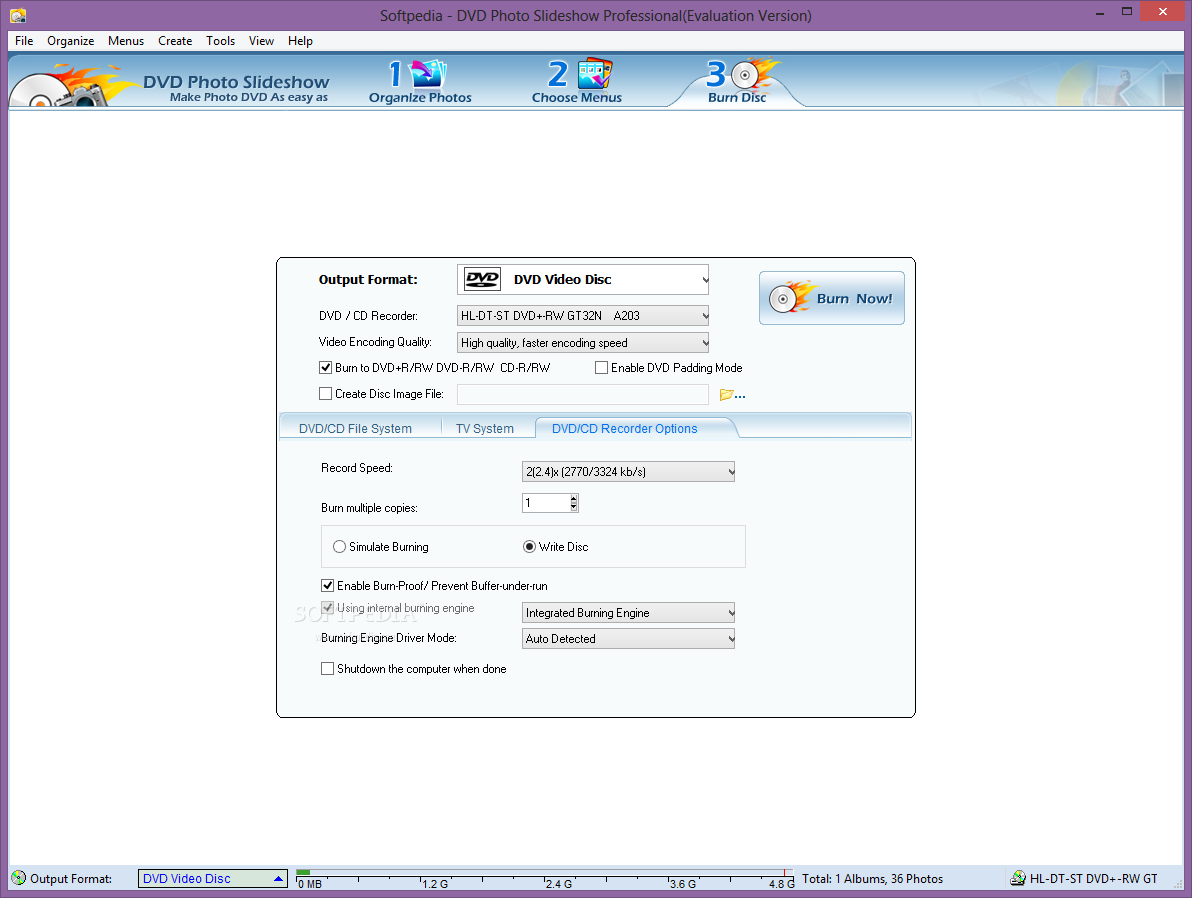This screenshot has height=898, width=1192.
Task: Click Total: 1 Albums, 36 Photos text
Action: pyautogui.click(x=872, y=879)
